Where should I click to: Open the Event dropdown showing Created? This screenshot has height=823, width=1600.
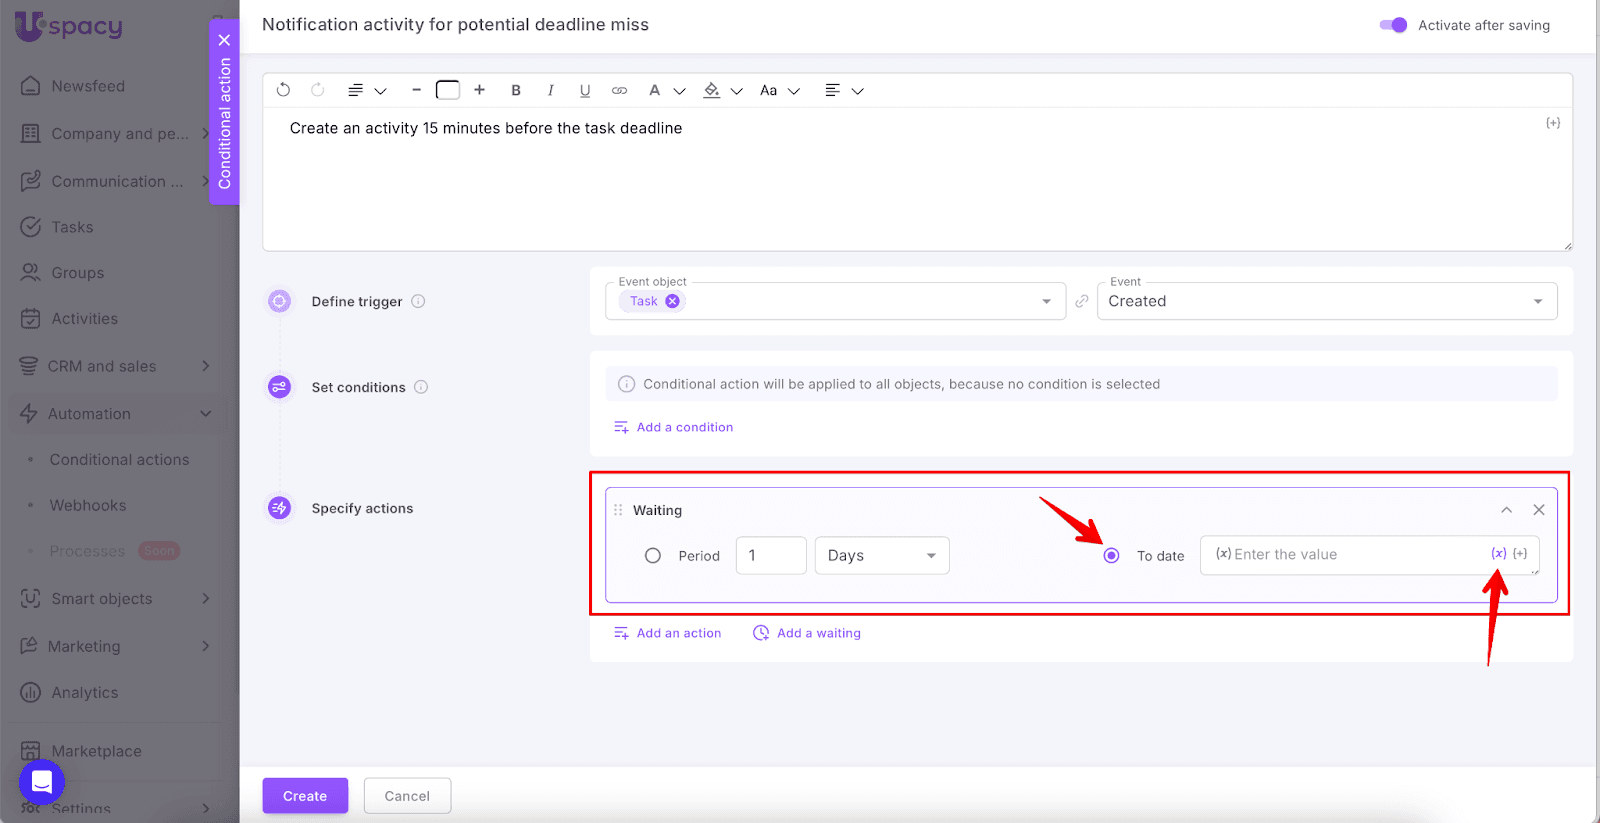(x=1326, y=301)
